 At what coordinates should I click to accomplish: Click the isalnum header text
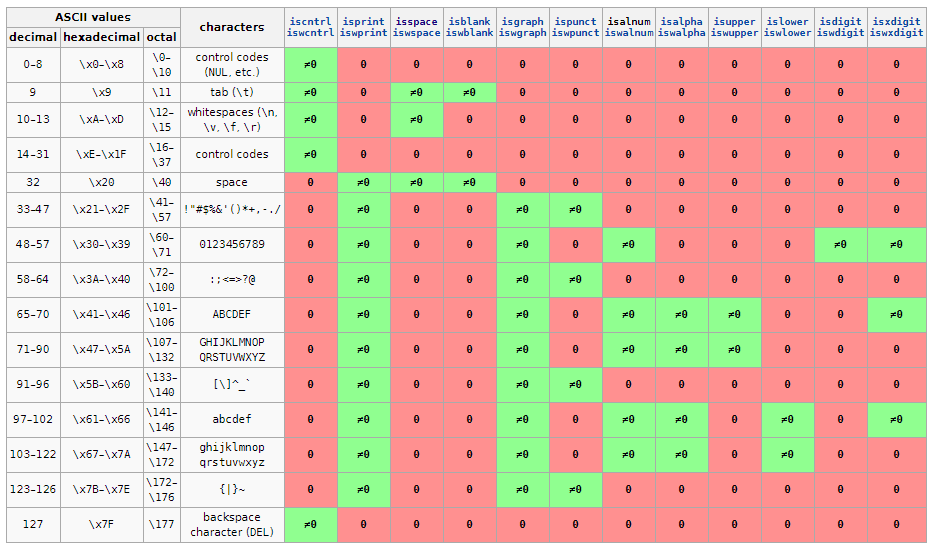(x=629, y=21)
